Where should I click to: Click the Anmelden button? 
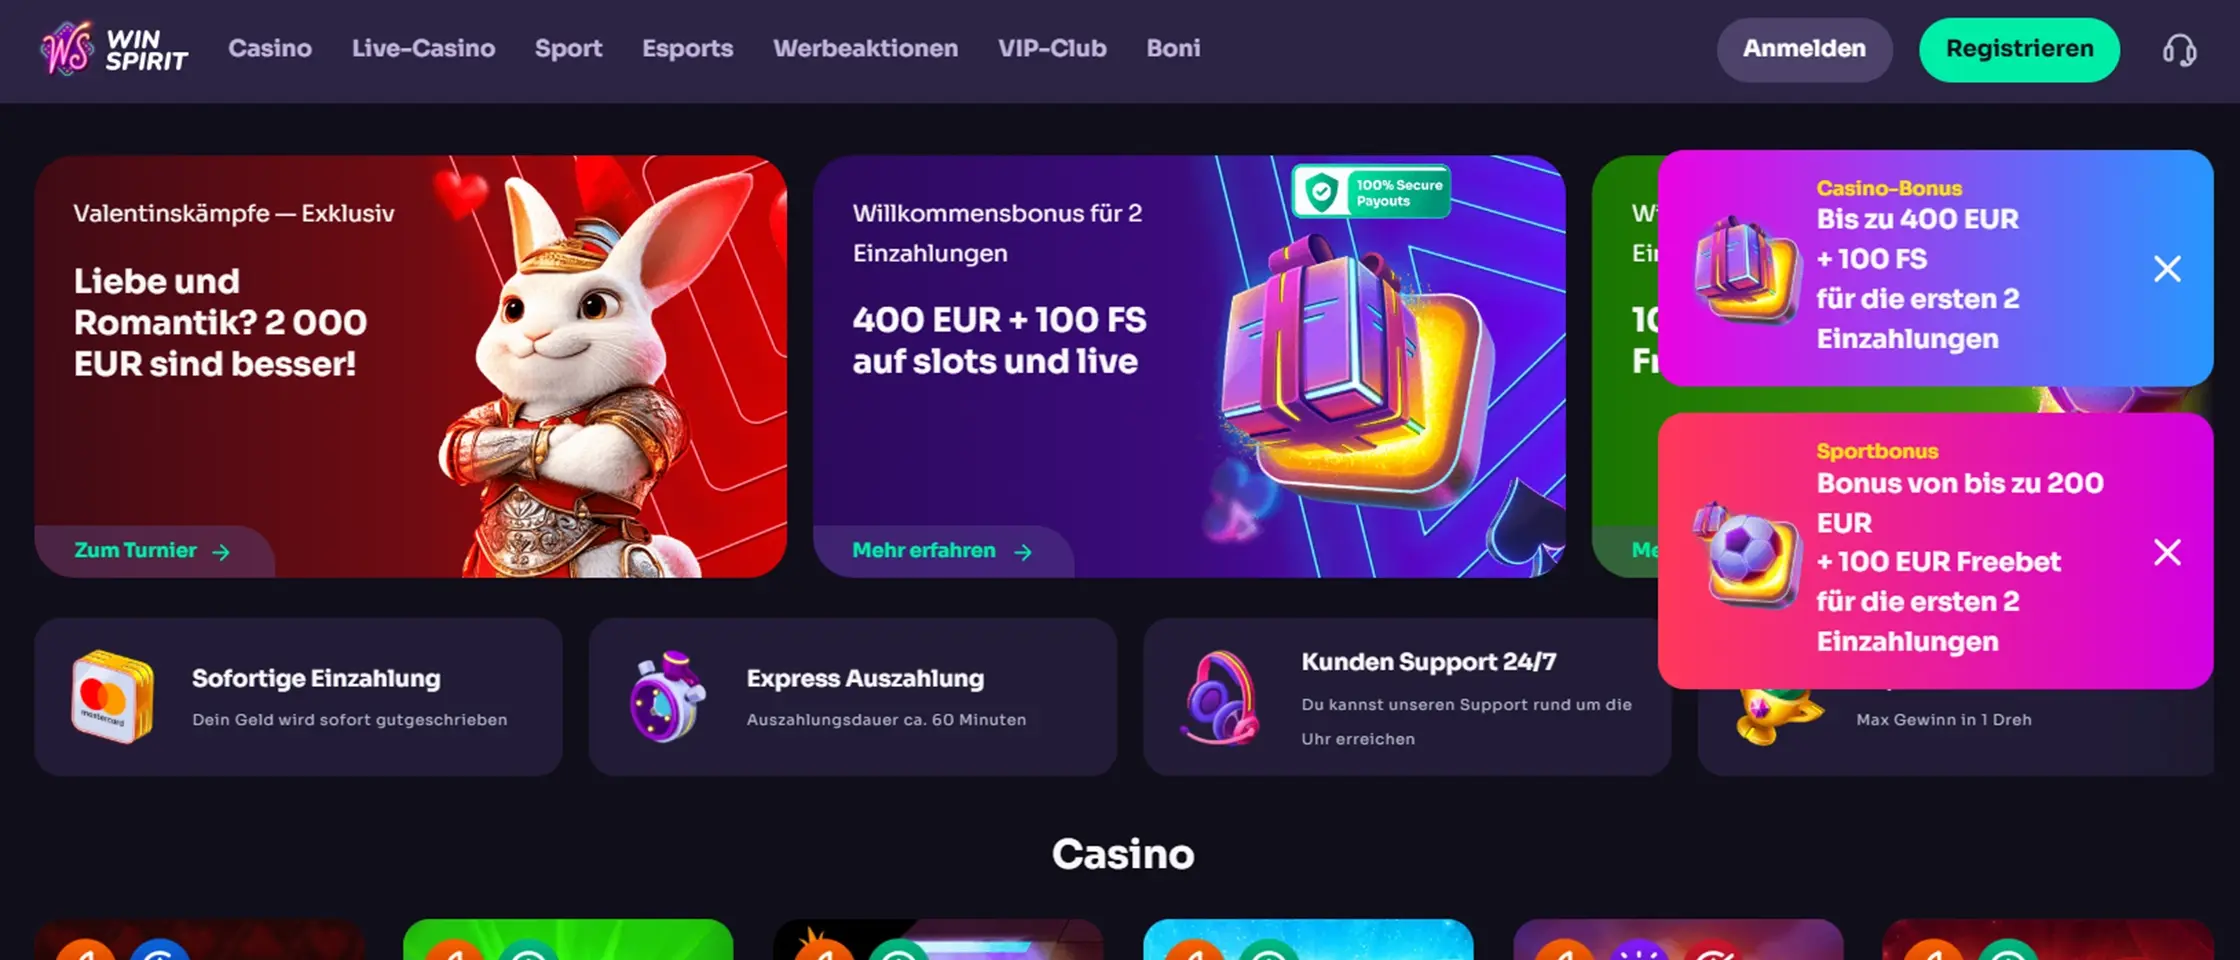pos(1804,49)
